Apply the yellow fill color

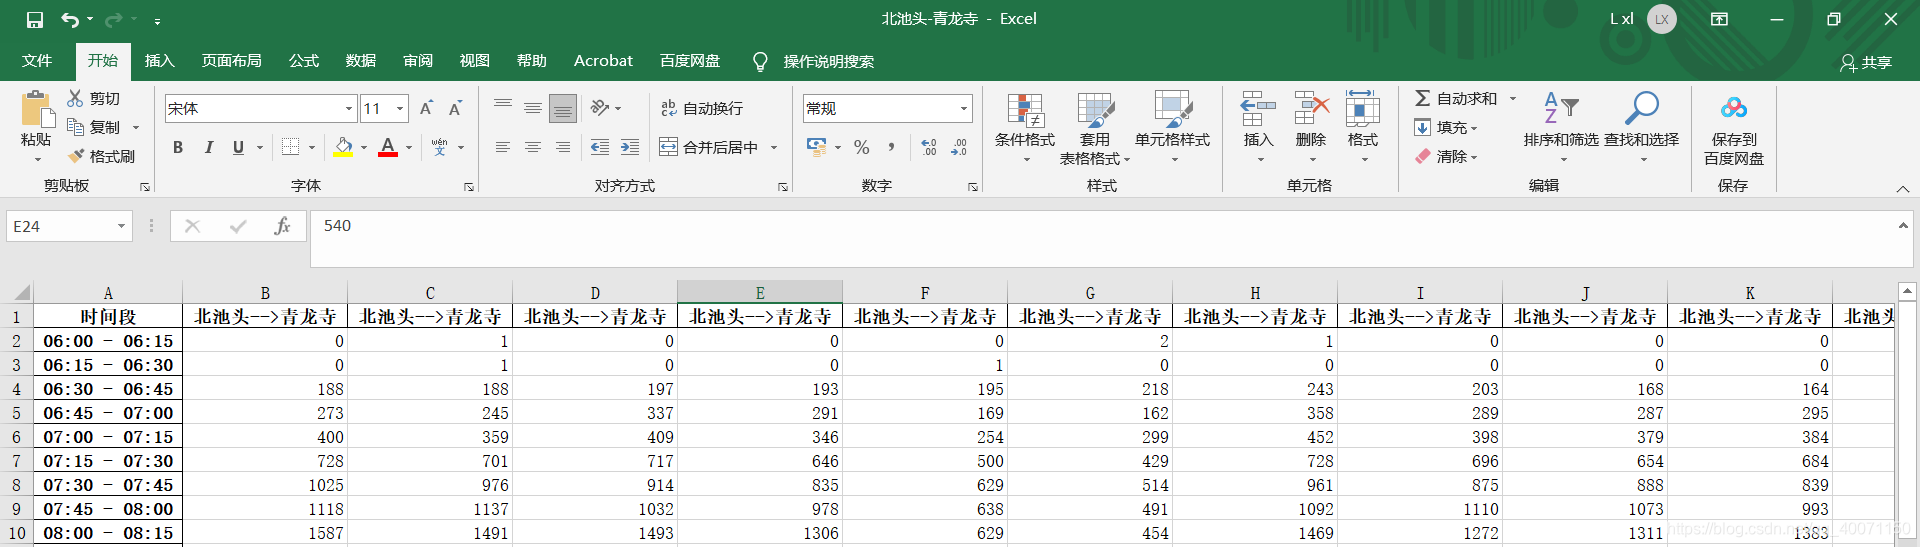[343, 147]
